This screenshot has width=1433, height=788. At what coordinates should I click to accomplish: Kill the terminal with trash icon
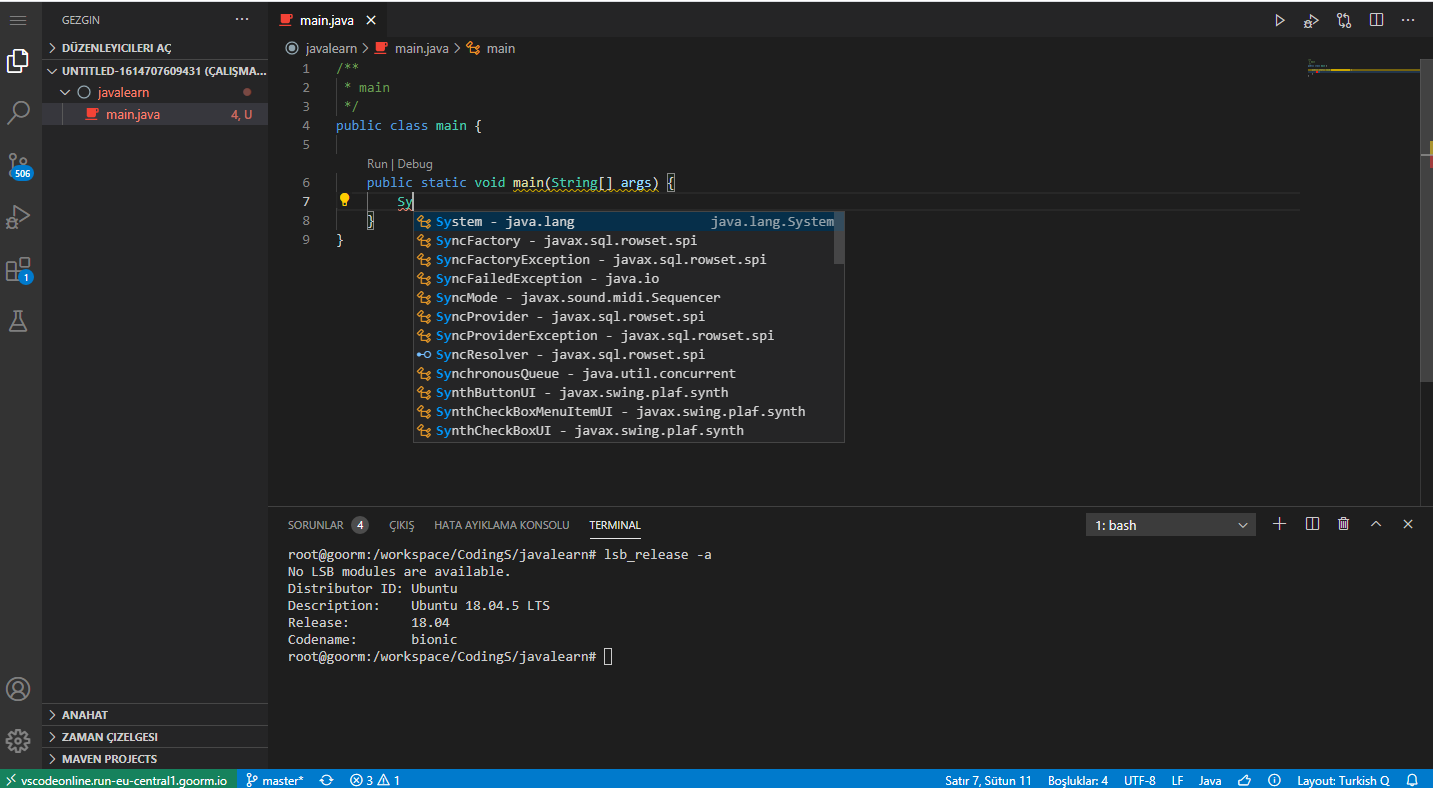click(x=1344, y=524)
